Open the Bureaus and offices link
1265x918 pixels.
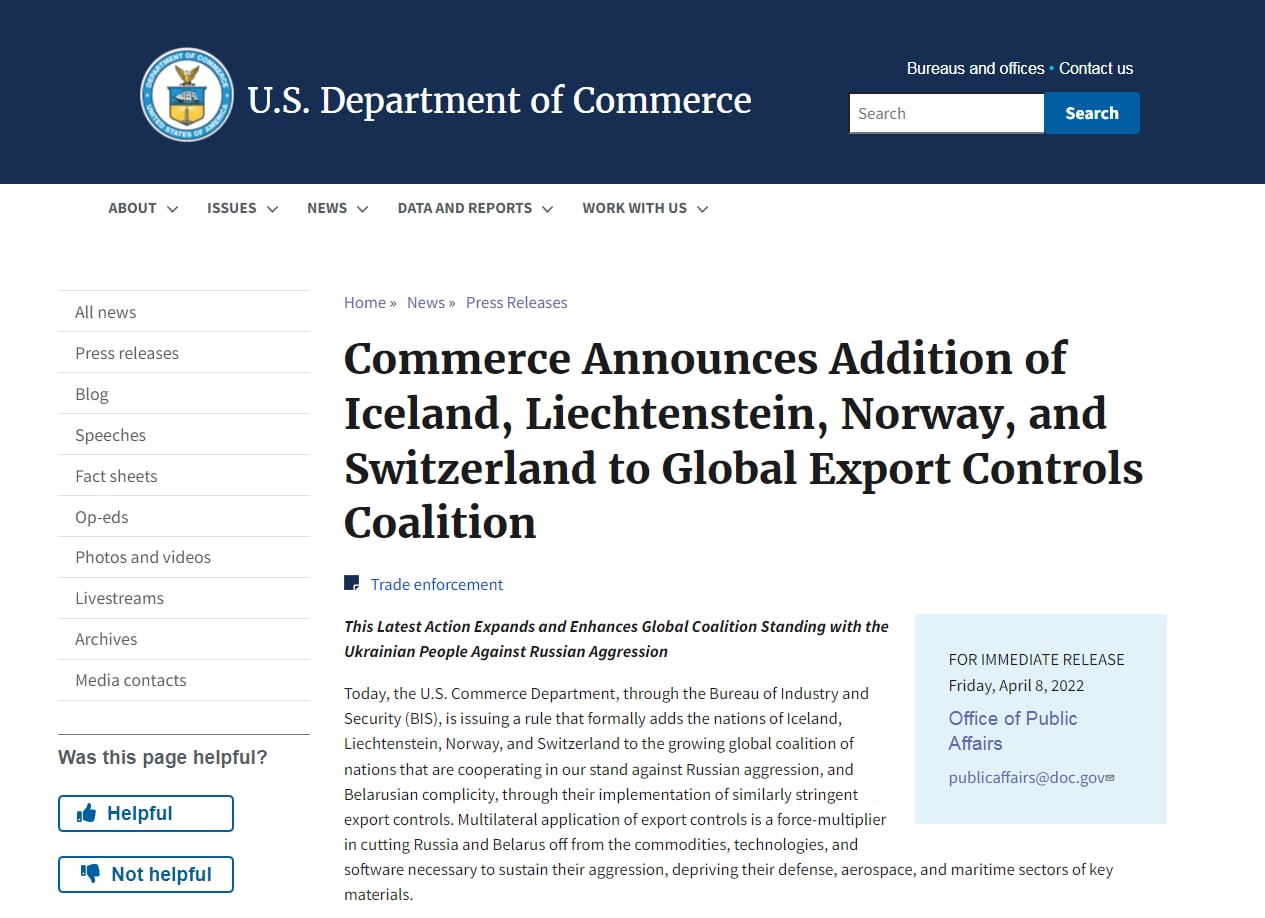pos(975,68)
